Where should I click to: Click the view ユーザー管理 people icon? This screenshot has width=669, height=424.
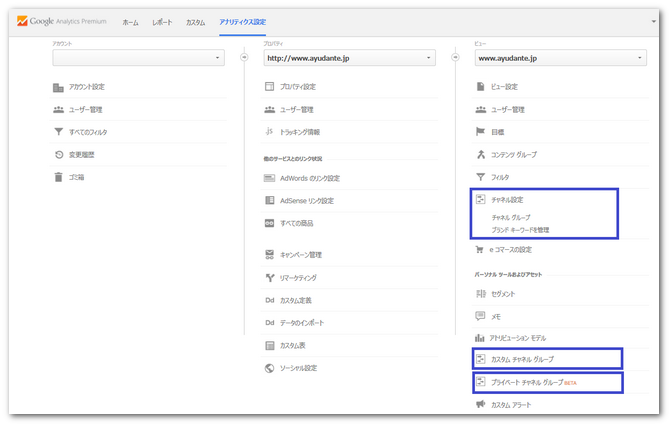click(x=480, y=110)
